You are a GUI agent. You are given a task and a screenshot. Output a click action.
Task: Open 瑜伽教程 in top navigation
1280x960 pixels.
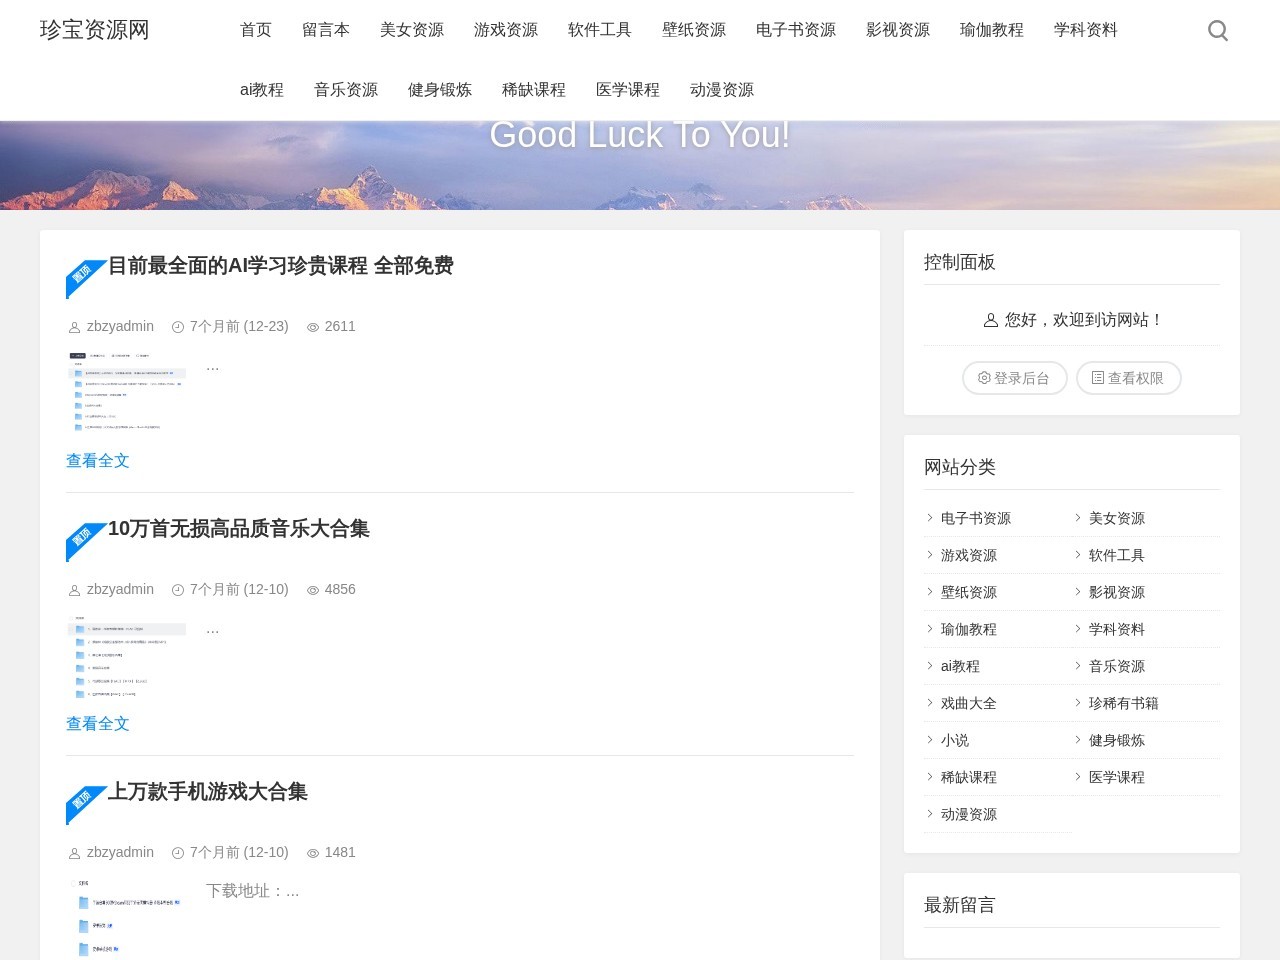[992, 30]
